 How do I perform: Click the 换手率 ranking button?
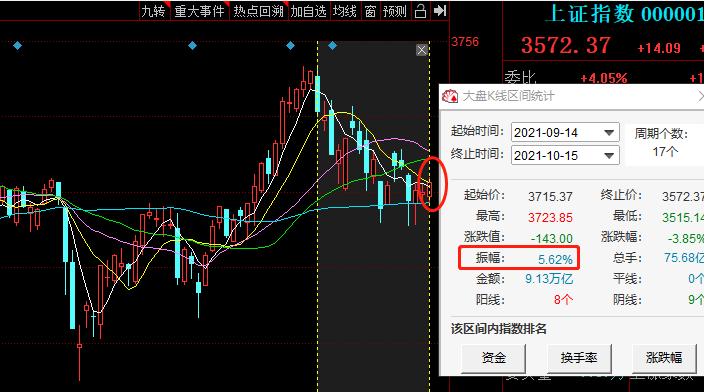(579, 358)
